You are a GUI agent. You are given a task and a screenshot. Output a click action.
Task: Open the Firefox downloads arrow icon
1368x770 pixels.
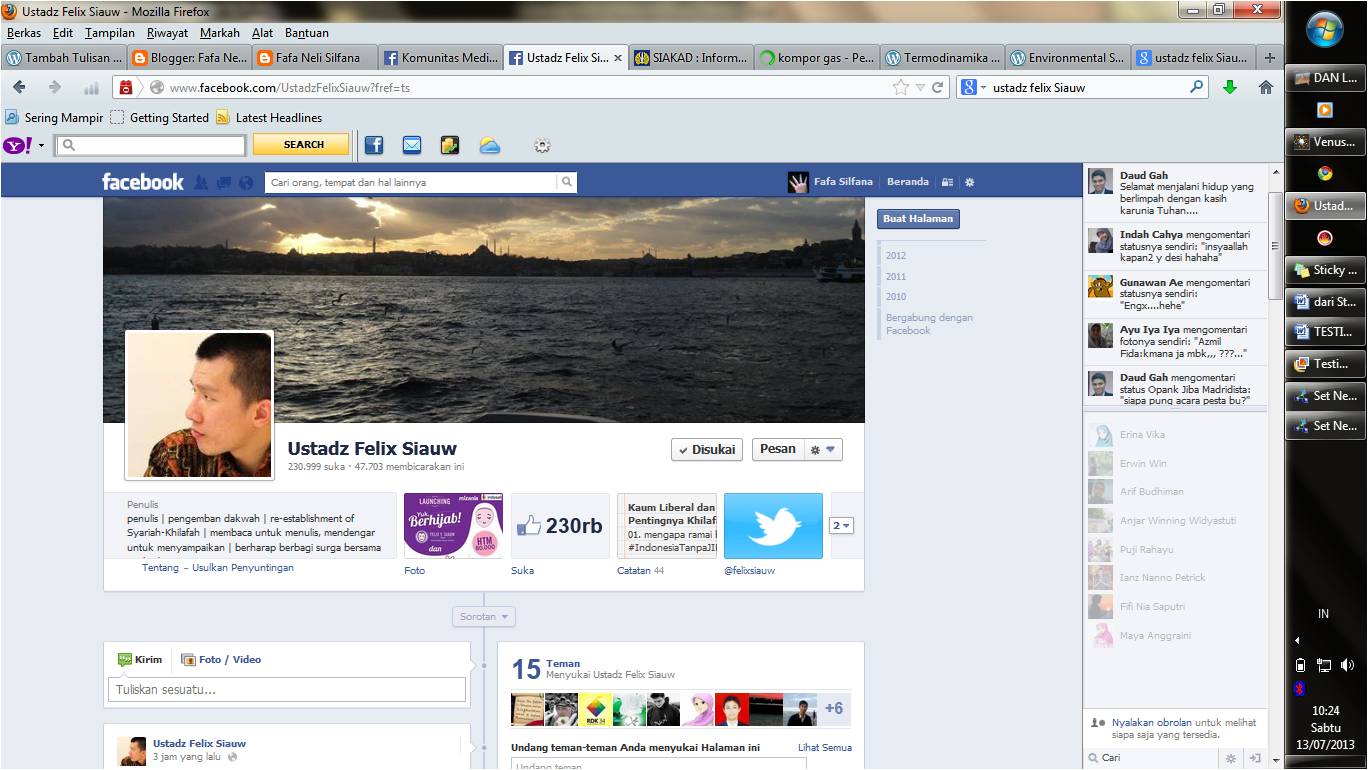(1230, 87)
